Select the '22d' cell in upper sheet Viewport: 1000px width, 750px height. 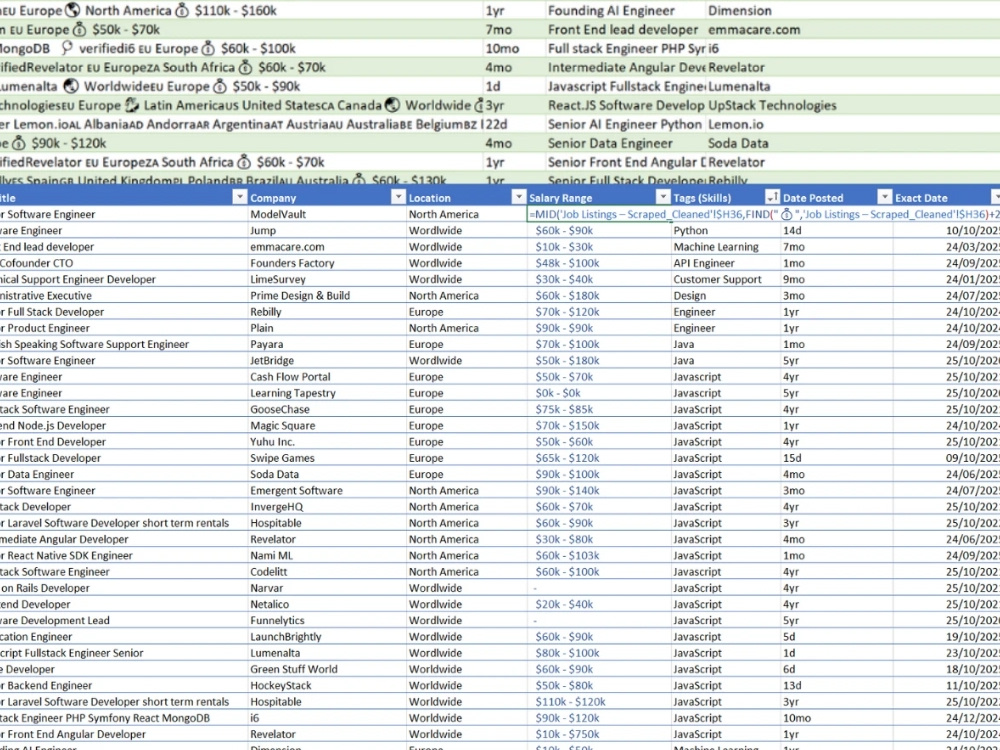click(514, 124)
